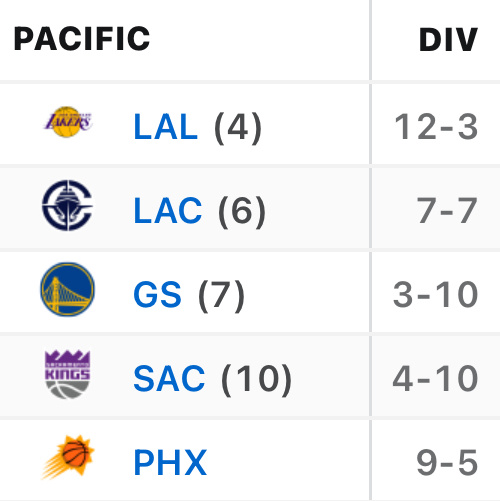Select the Clippers 7-7 division record
This screenshot has width=500, height=501.
tap(447, 211)
